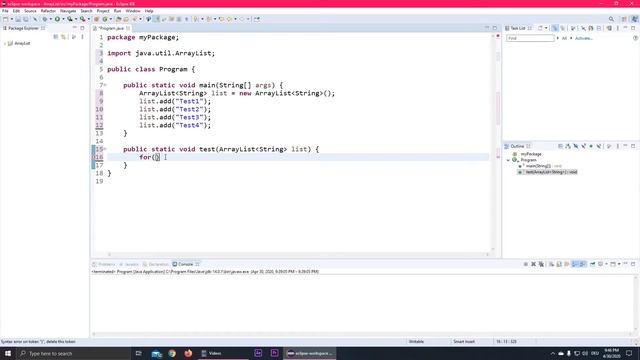Close the Program.java editor tab
The image size is (640, 360).
(x=128, y=29)
